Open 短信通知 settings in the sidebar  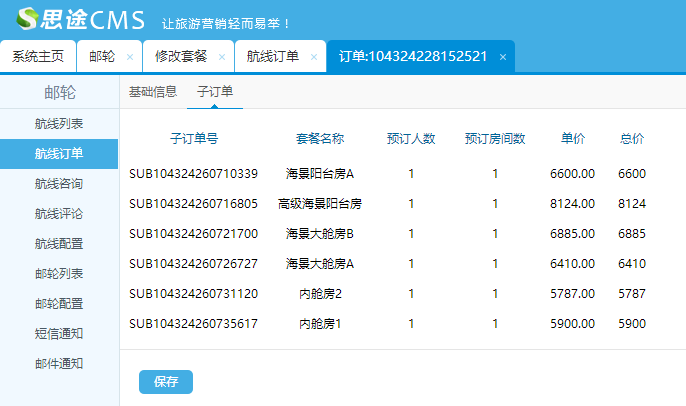59,334
